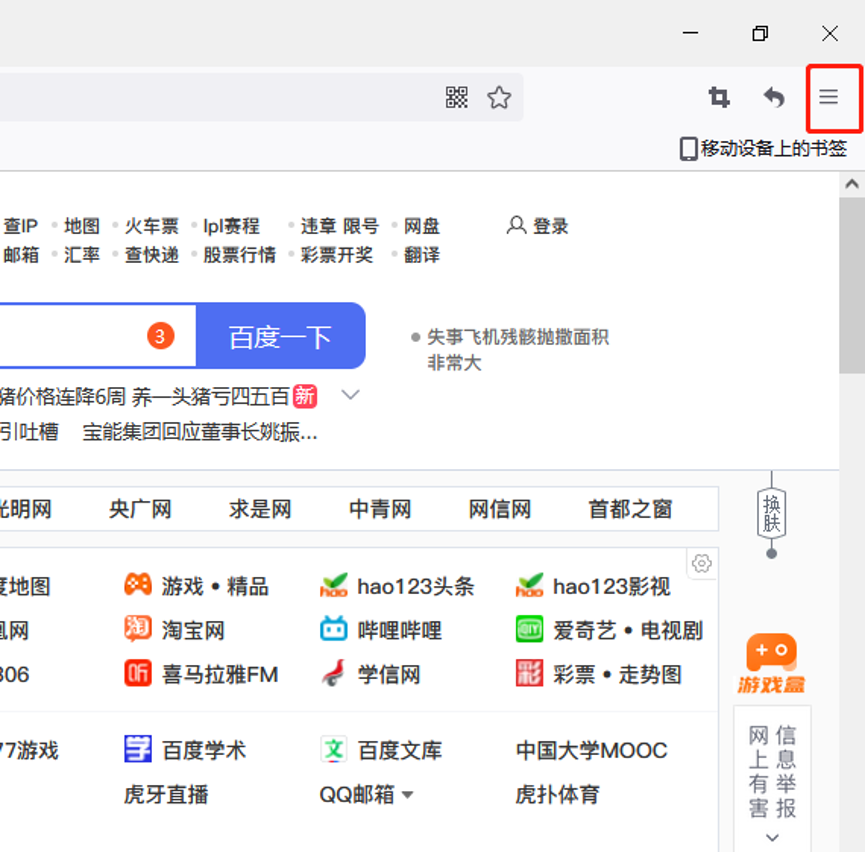This screenshot has height=852, width=866.
Task: Select the 首都之窗 tab
Action: pos(630,510)
